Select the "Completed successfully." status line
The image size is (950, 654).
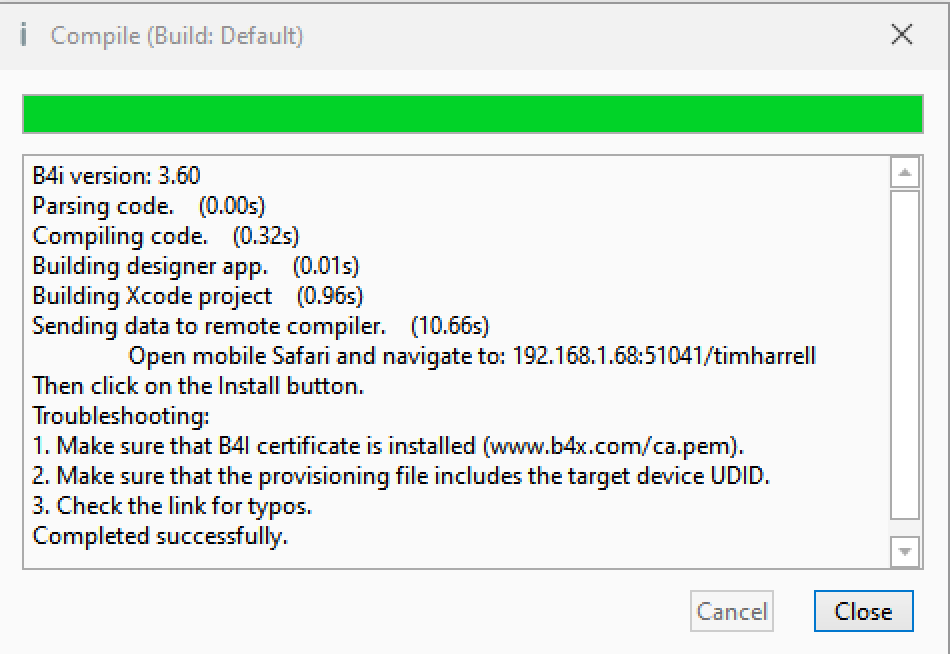[160, 536]
